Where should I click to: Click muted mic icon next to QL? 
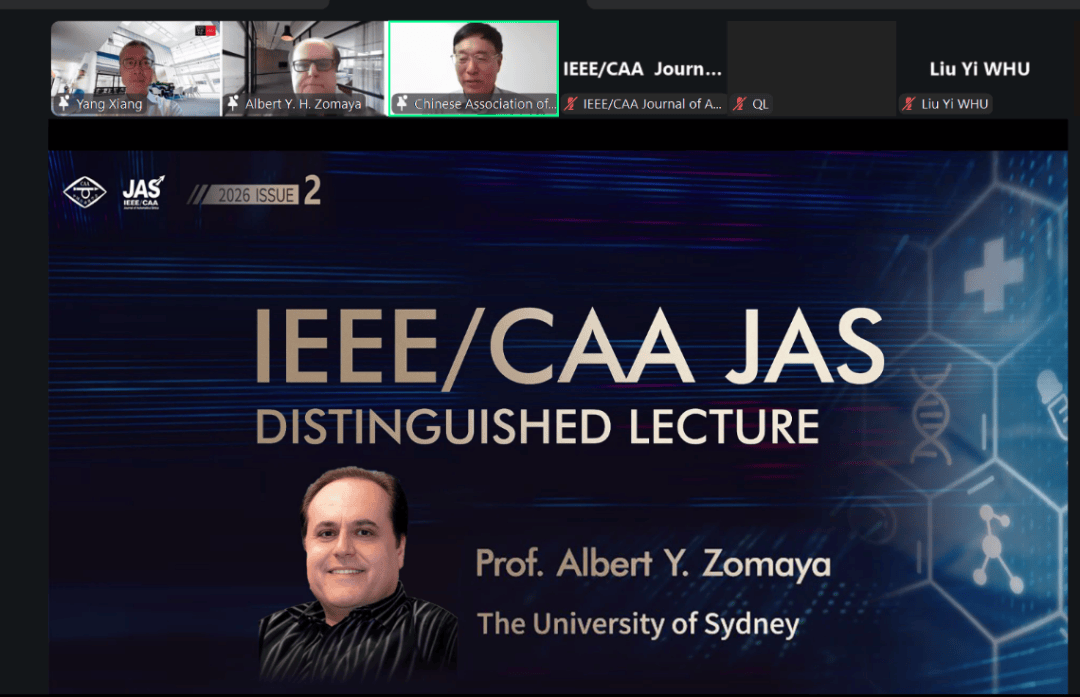click(740, 104)
